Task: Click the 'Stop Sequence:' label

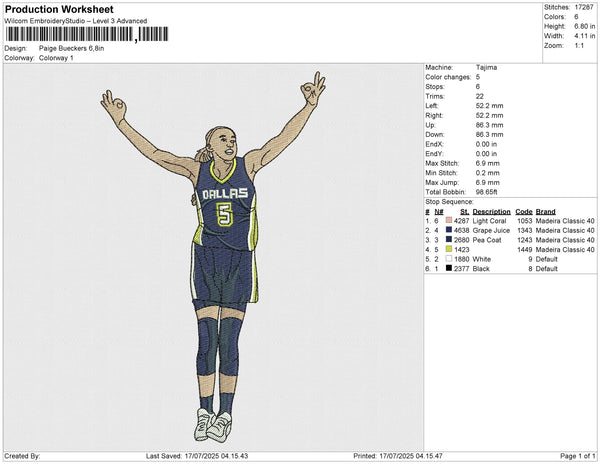Action: pos(449,202)
